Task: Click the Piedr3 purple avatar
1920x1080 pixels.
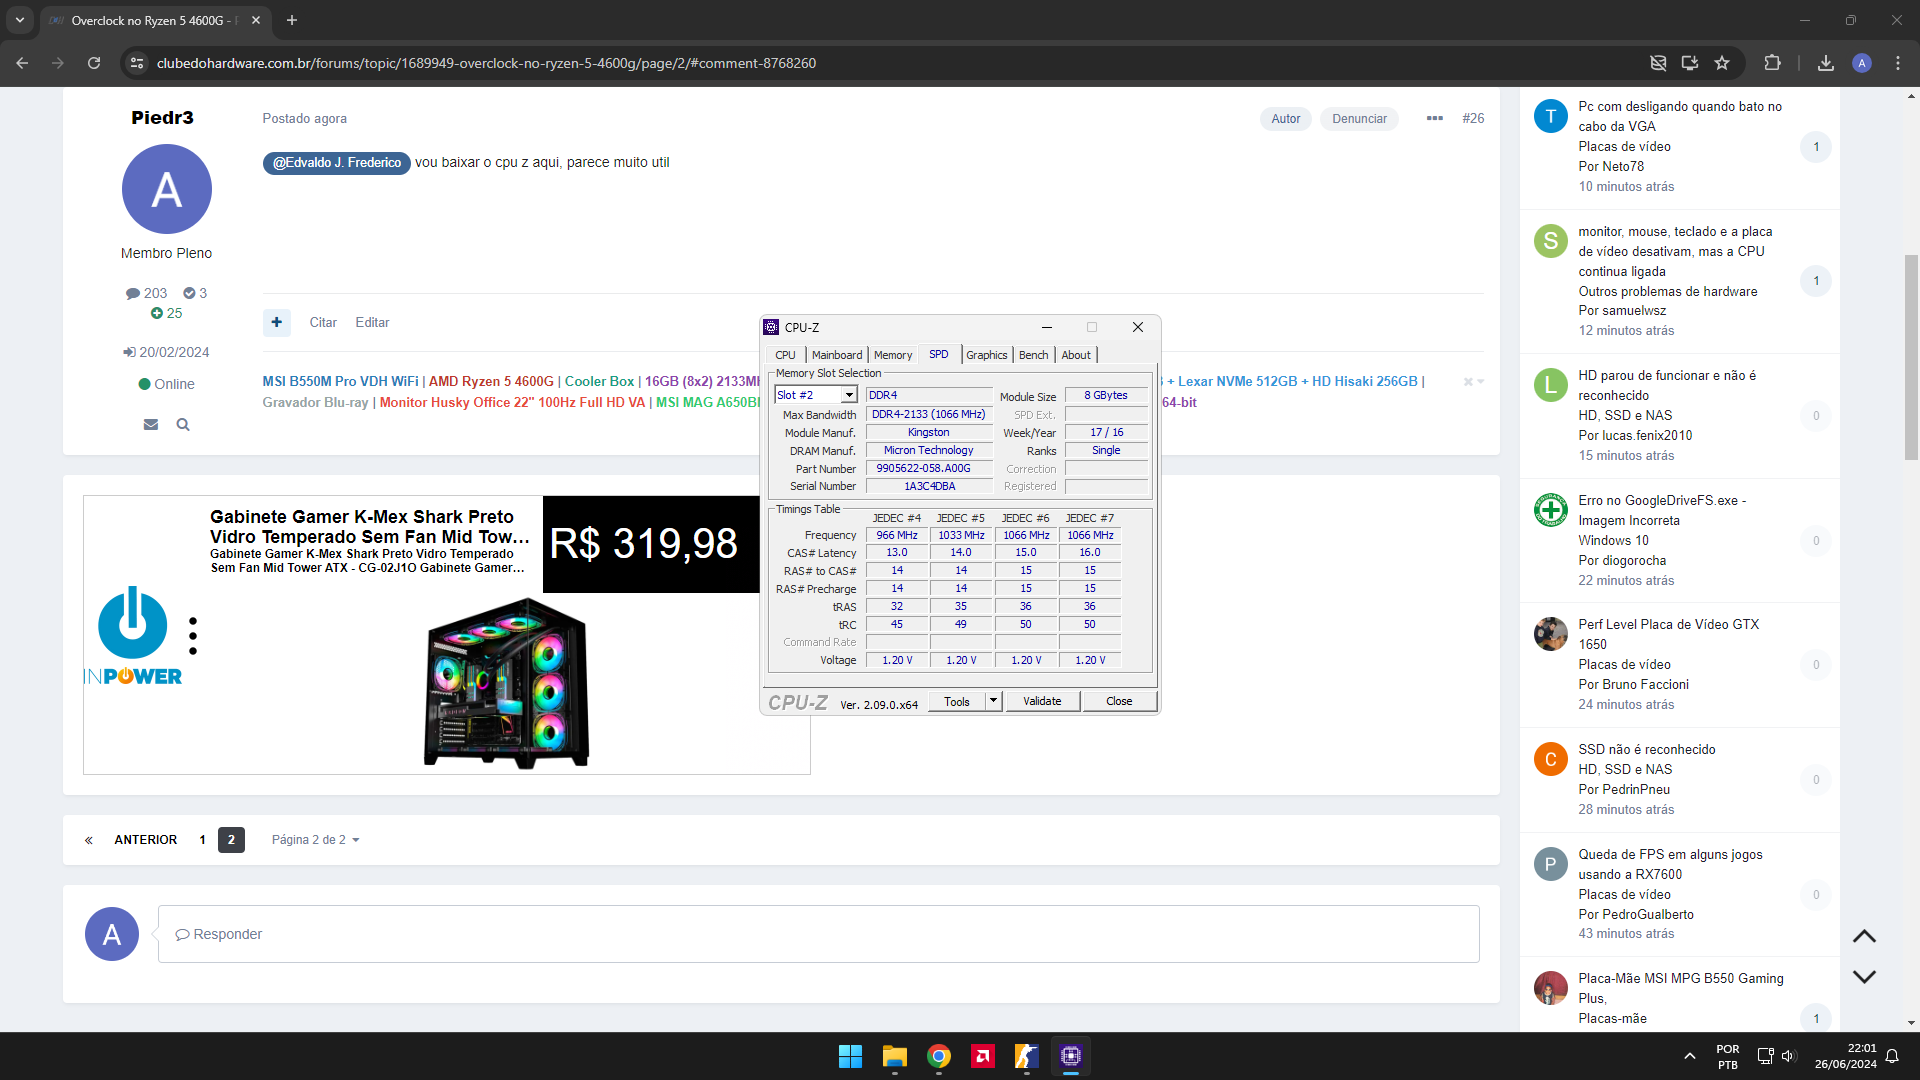Action: click(x=167, y=189)
